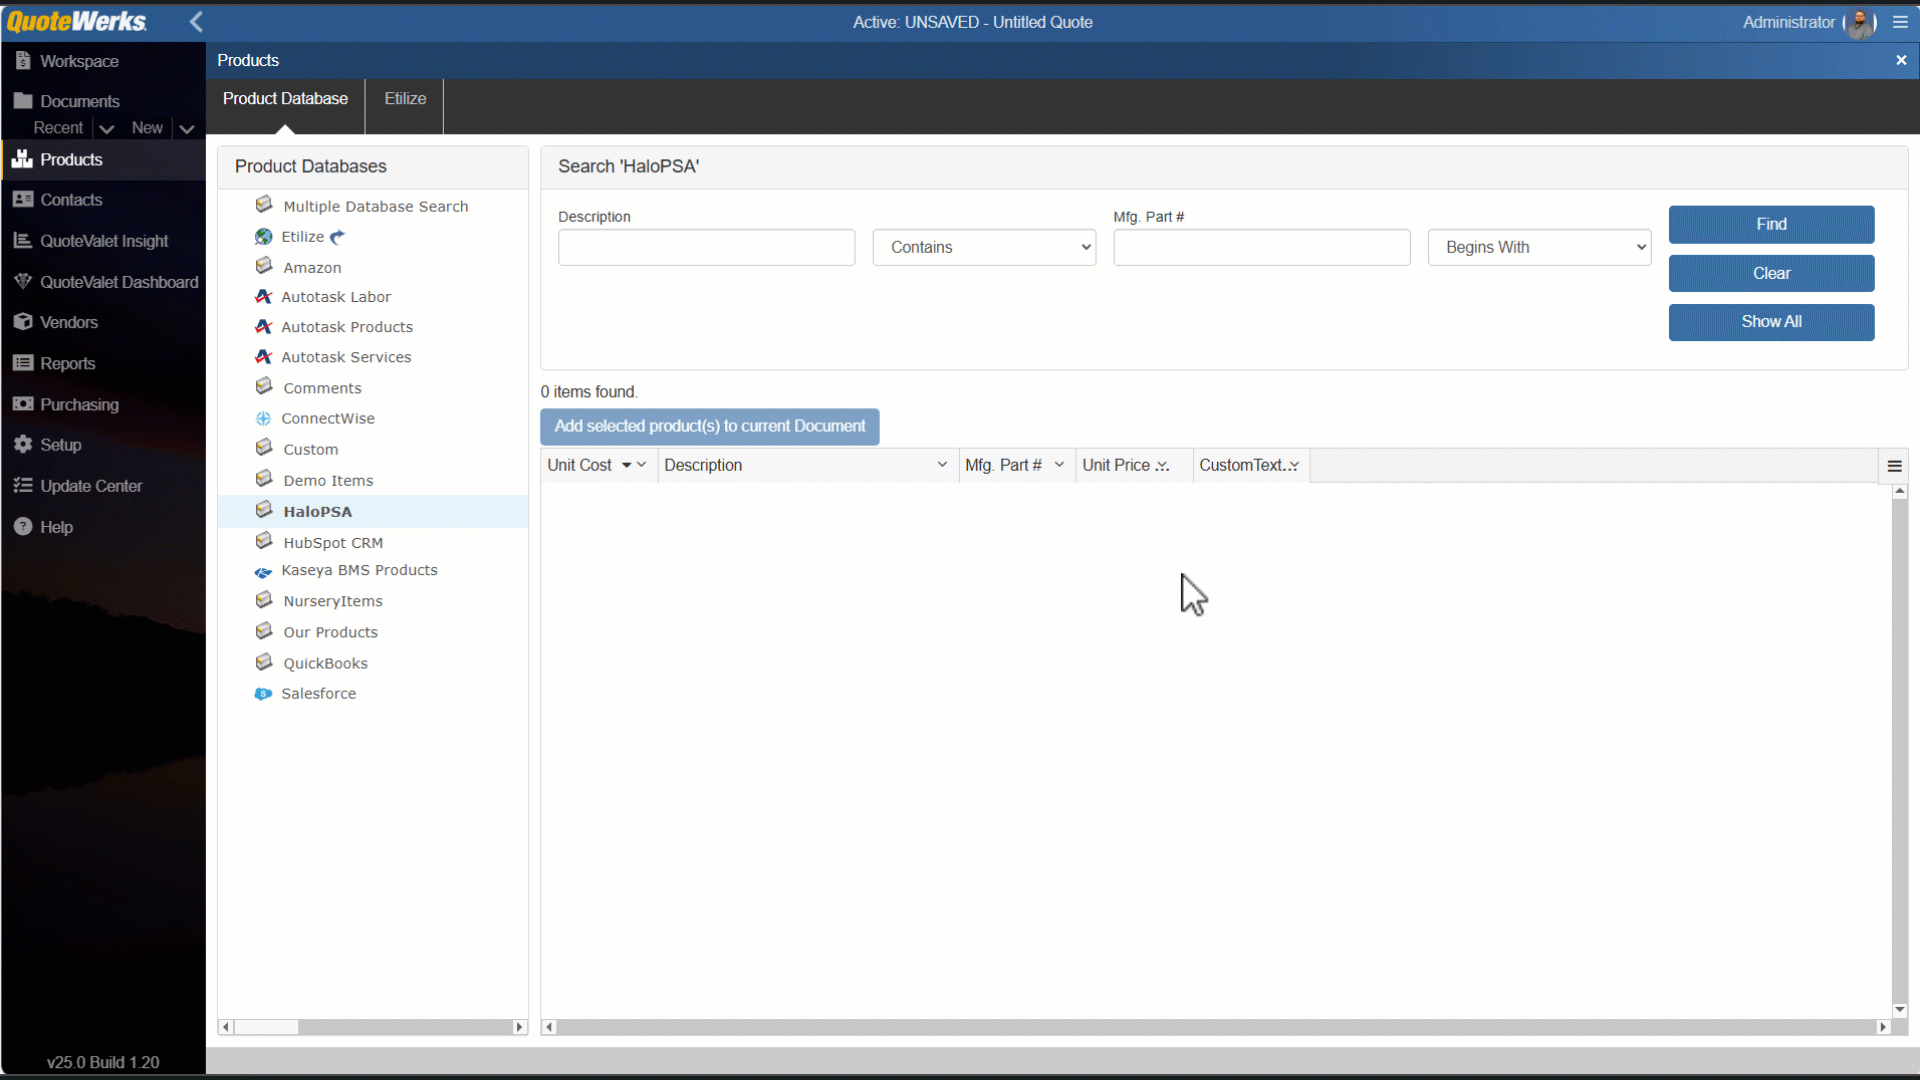Select the ConnectWise database
1920x1080 pixels.
coord(327,418)
